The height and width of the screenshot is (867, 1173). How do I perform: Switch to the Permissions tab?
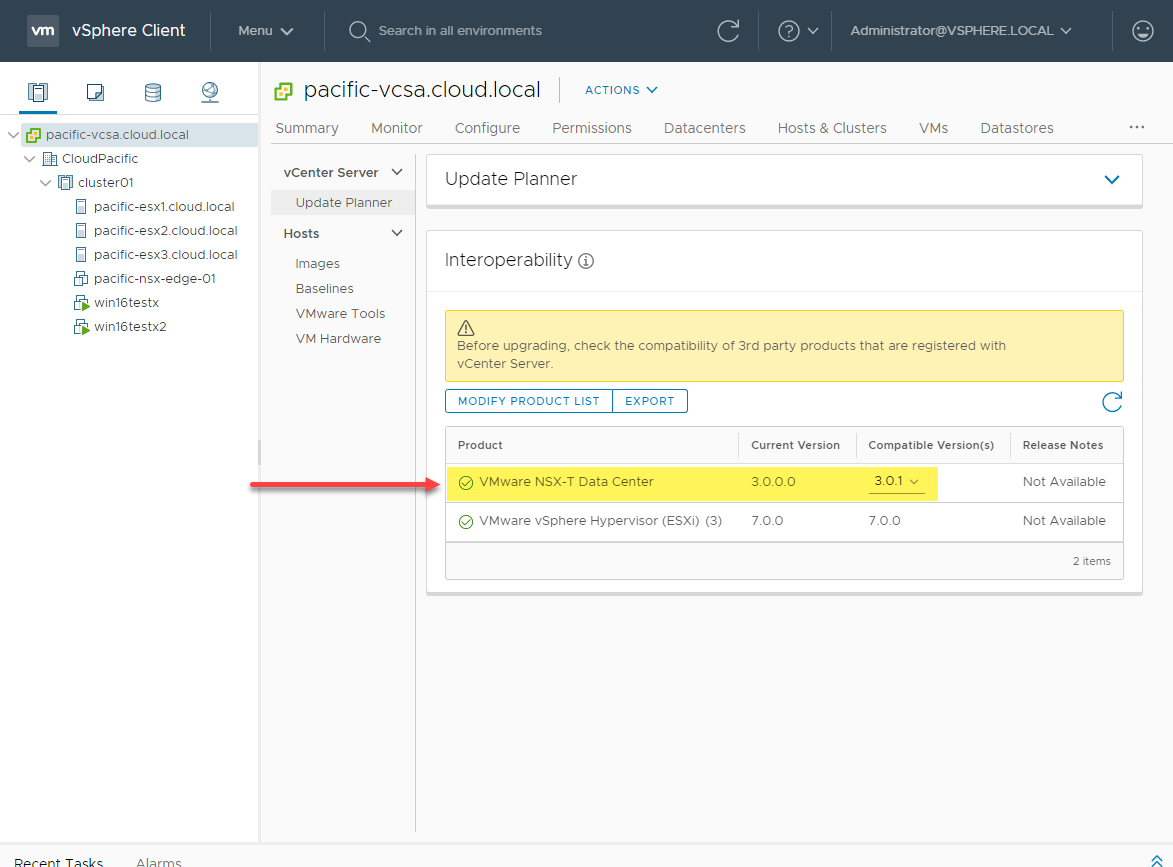[592, 128]
